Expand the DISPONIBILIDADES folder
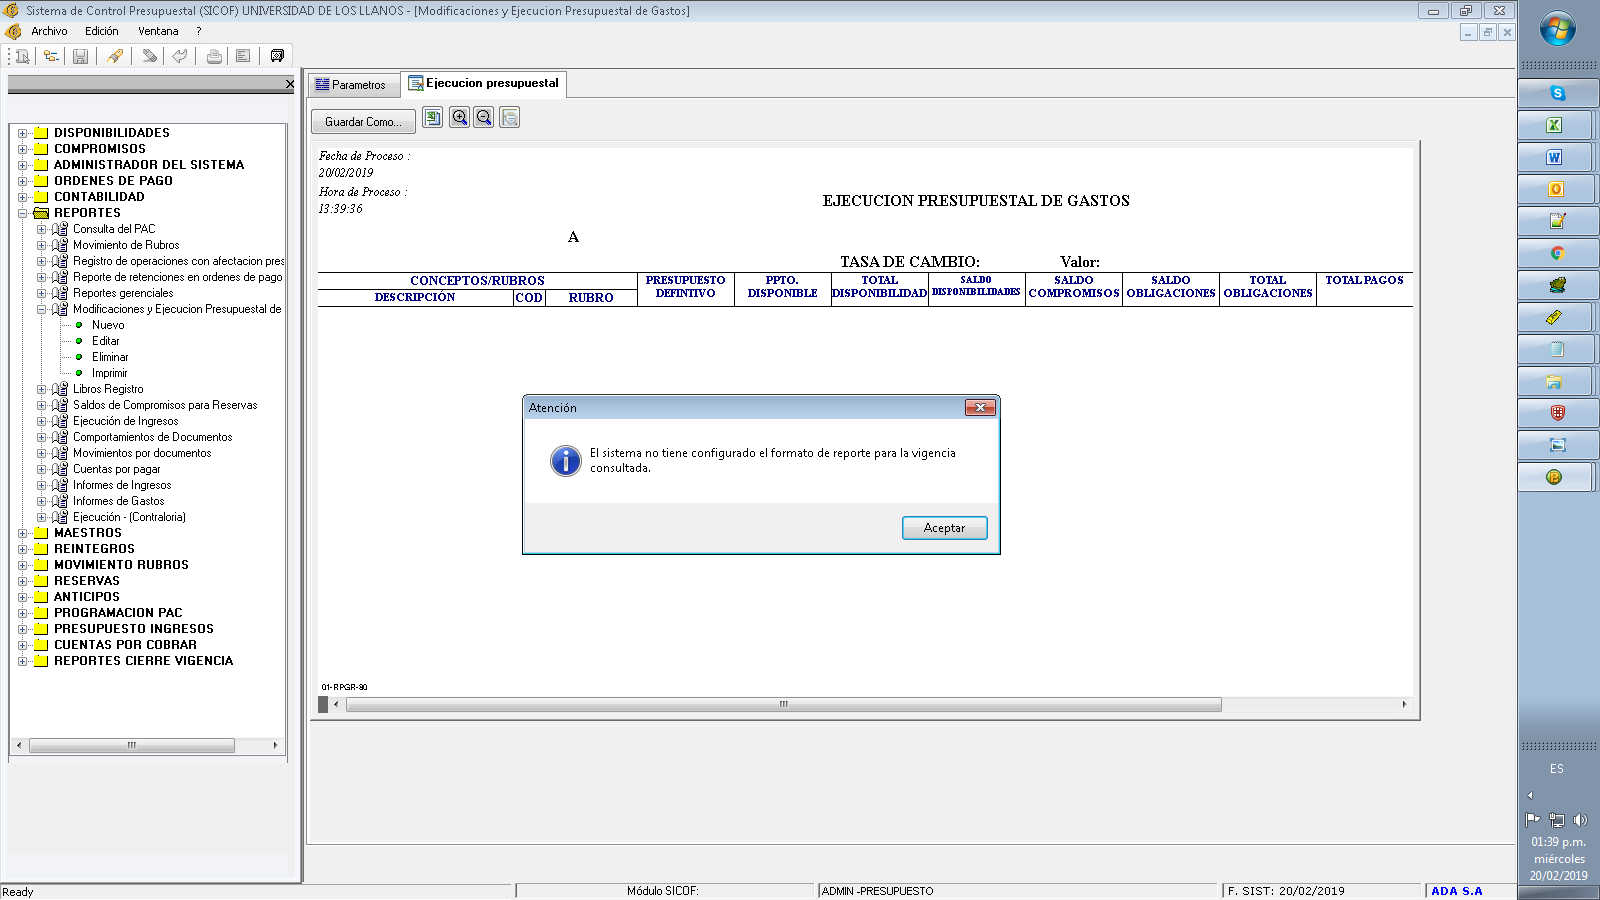Screen dimensions: 1600x900 tap(22, 133)
